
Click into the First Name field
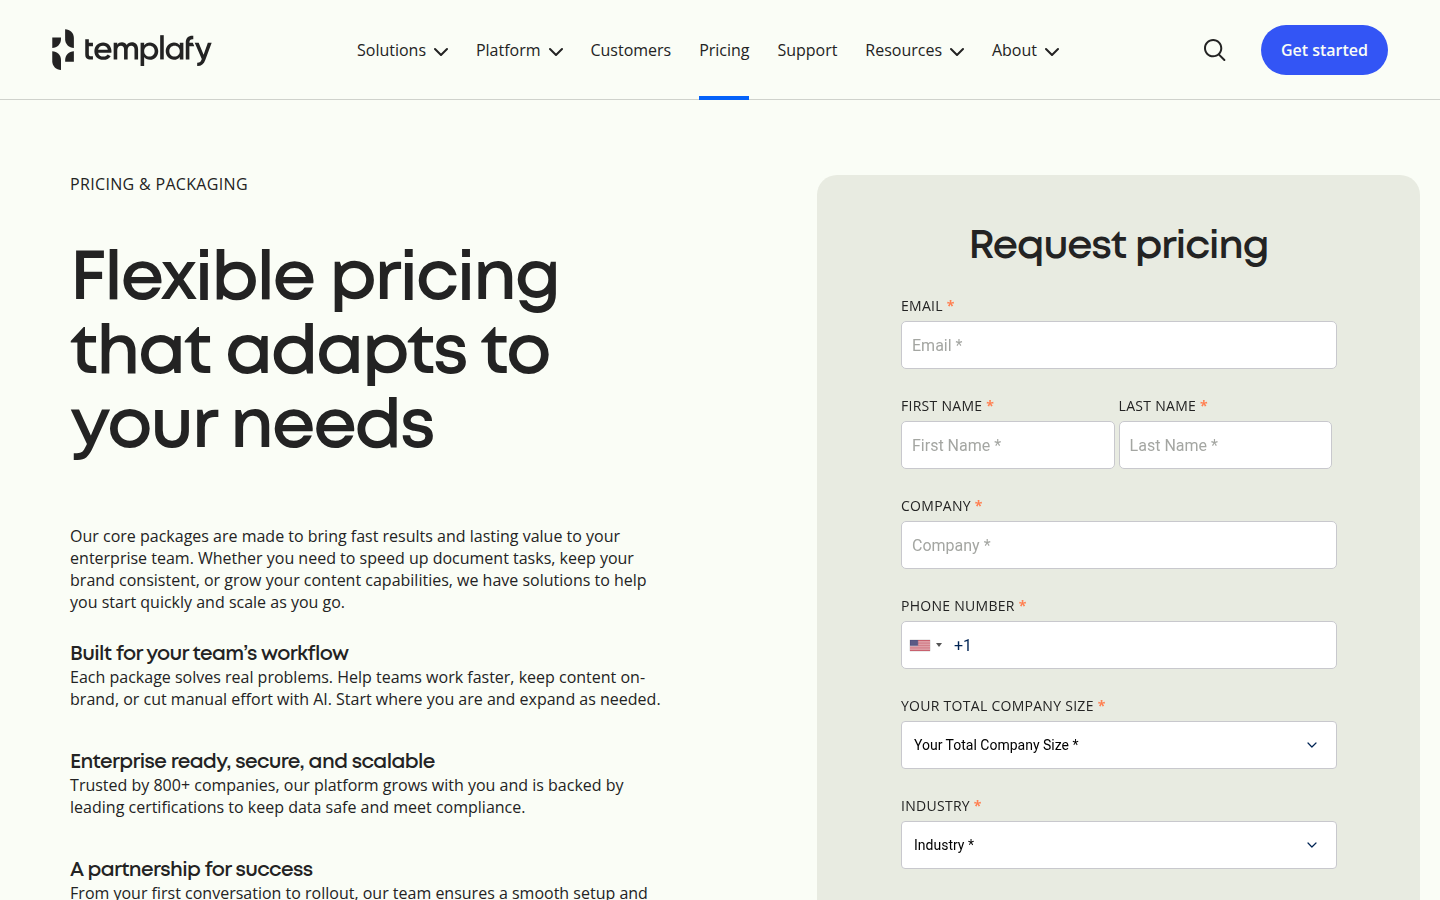1007,445
